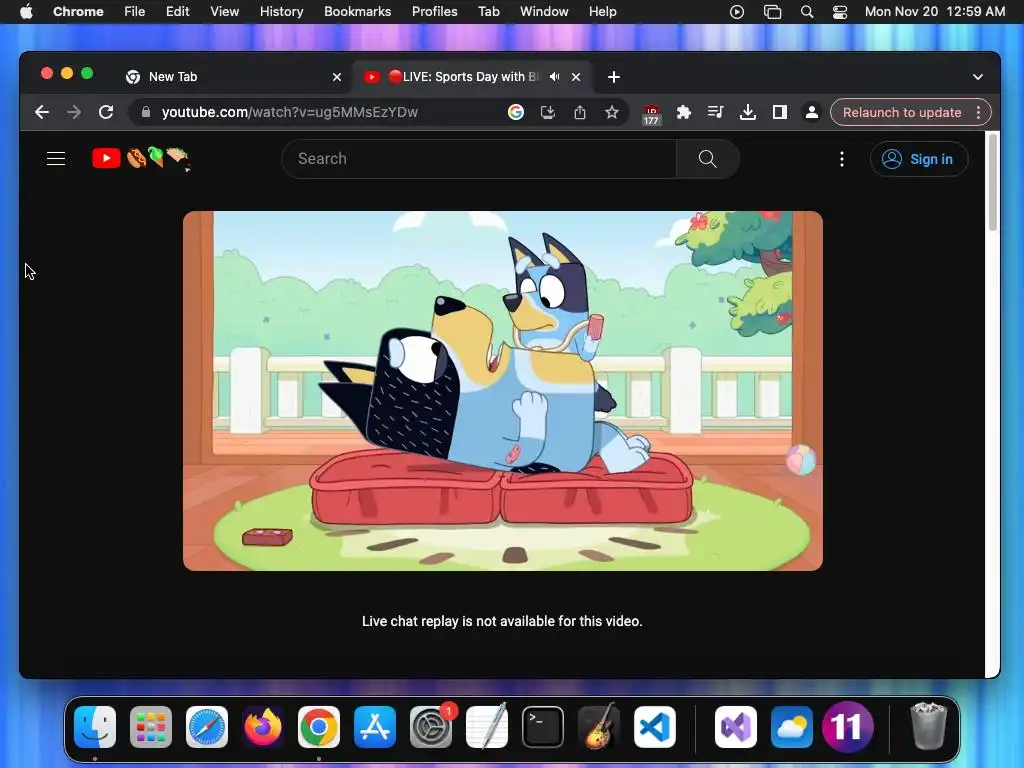The width and height of the screenshot is (1024, 768).
Task: Open GarageBand from the Dock
Action: tap(599, 727)
